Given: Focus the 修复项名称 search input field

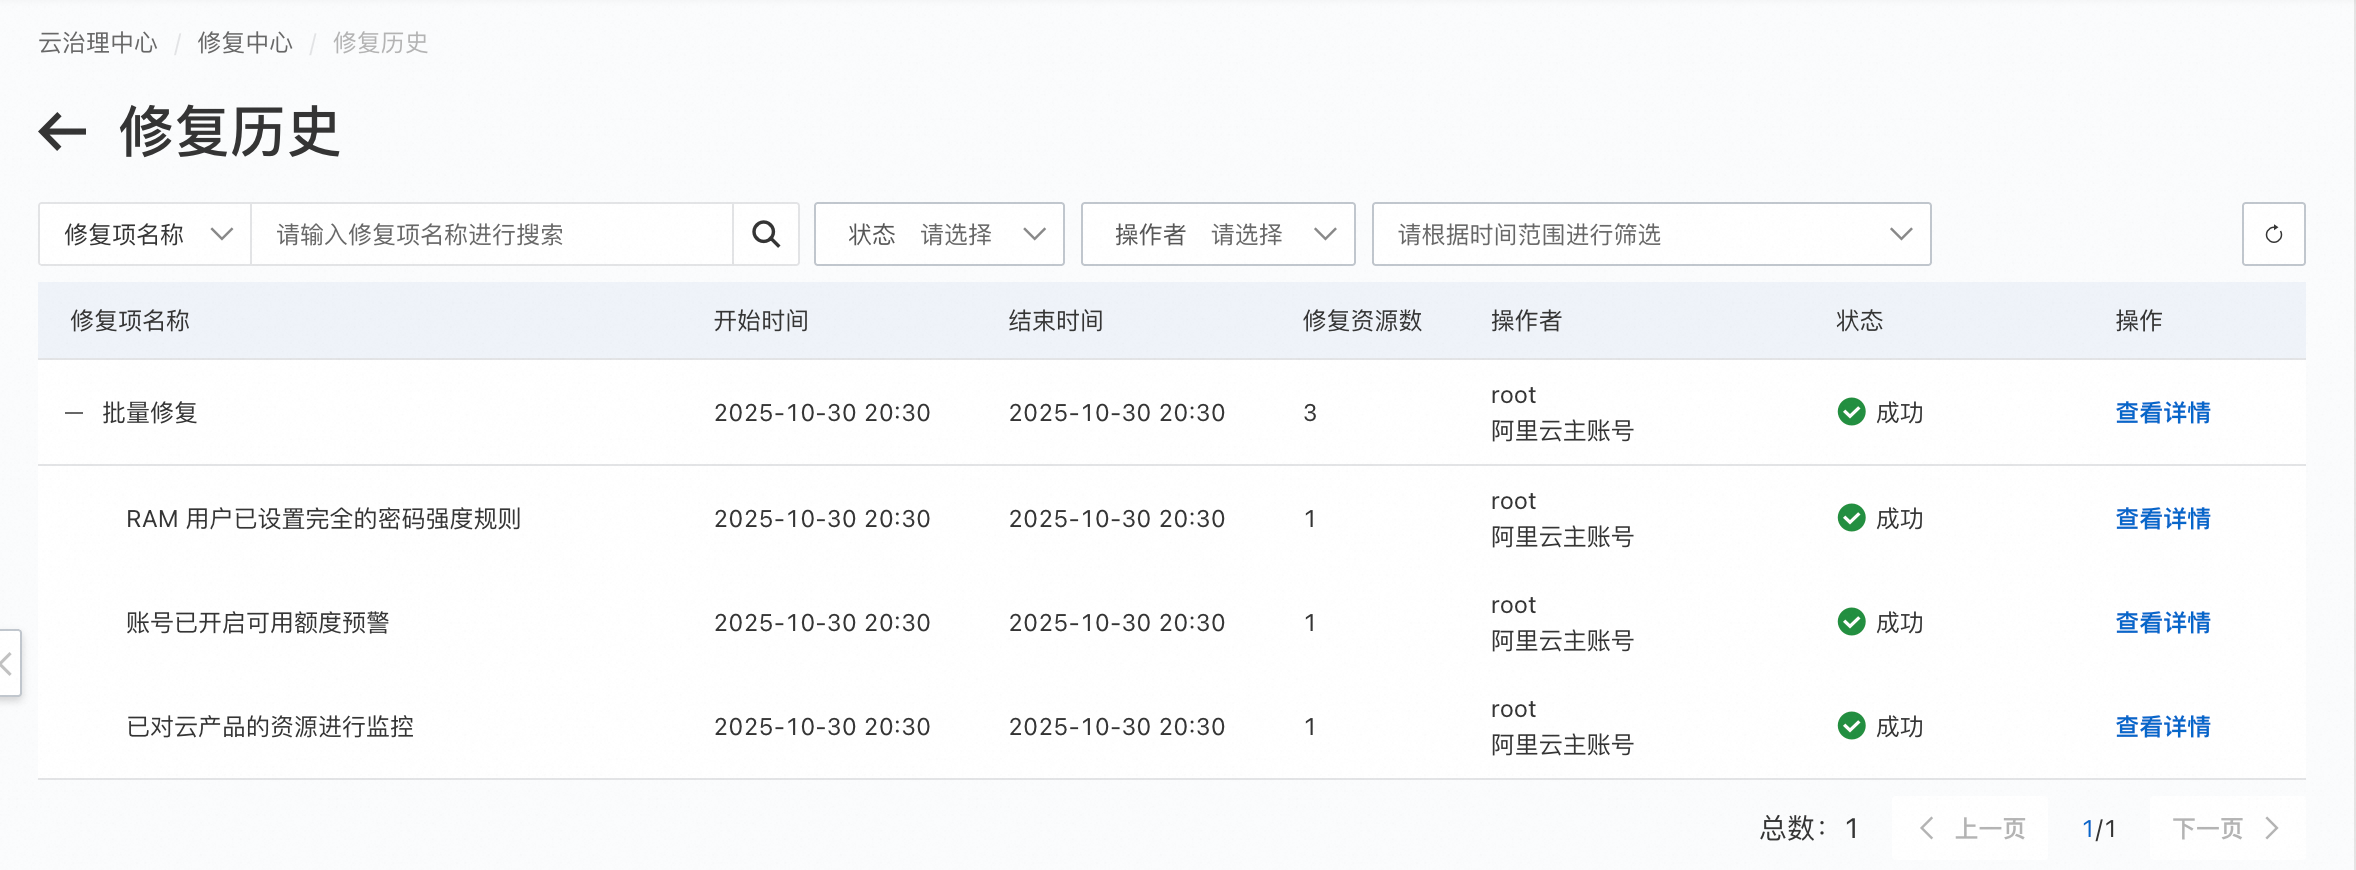Looking at the screenshot, I should [492, 234].
